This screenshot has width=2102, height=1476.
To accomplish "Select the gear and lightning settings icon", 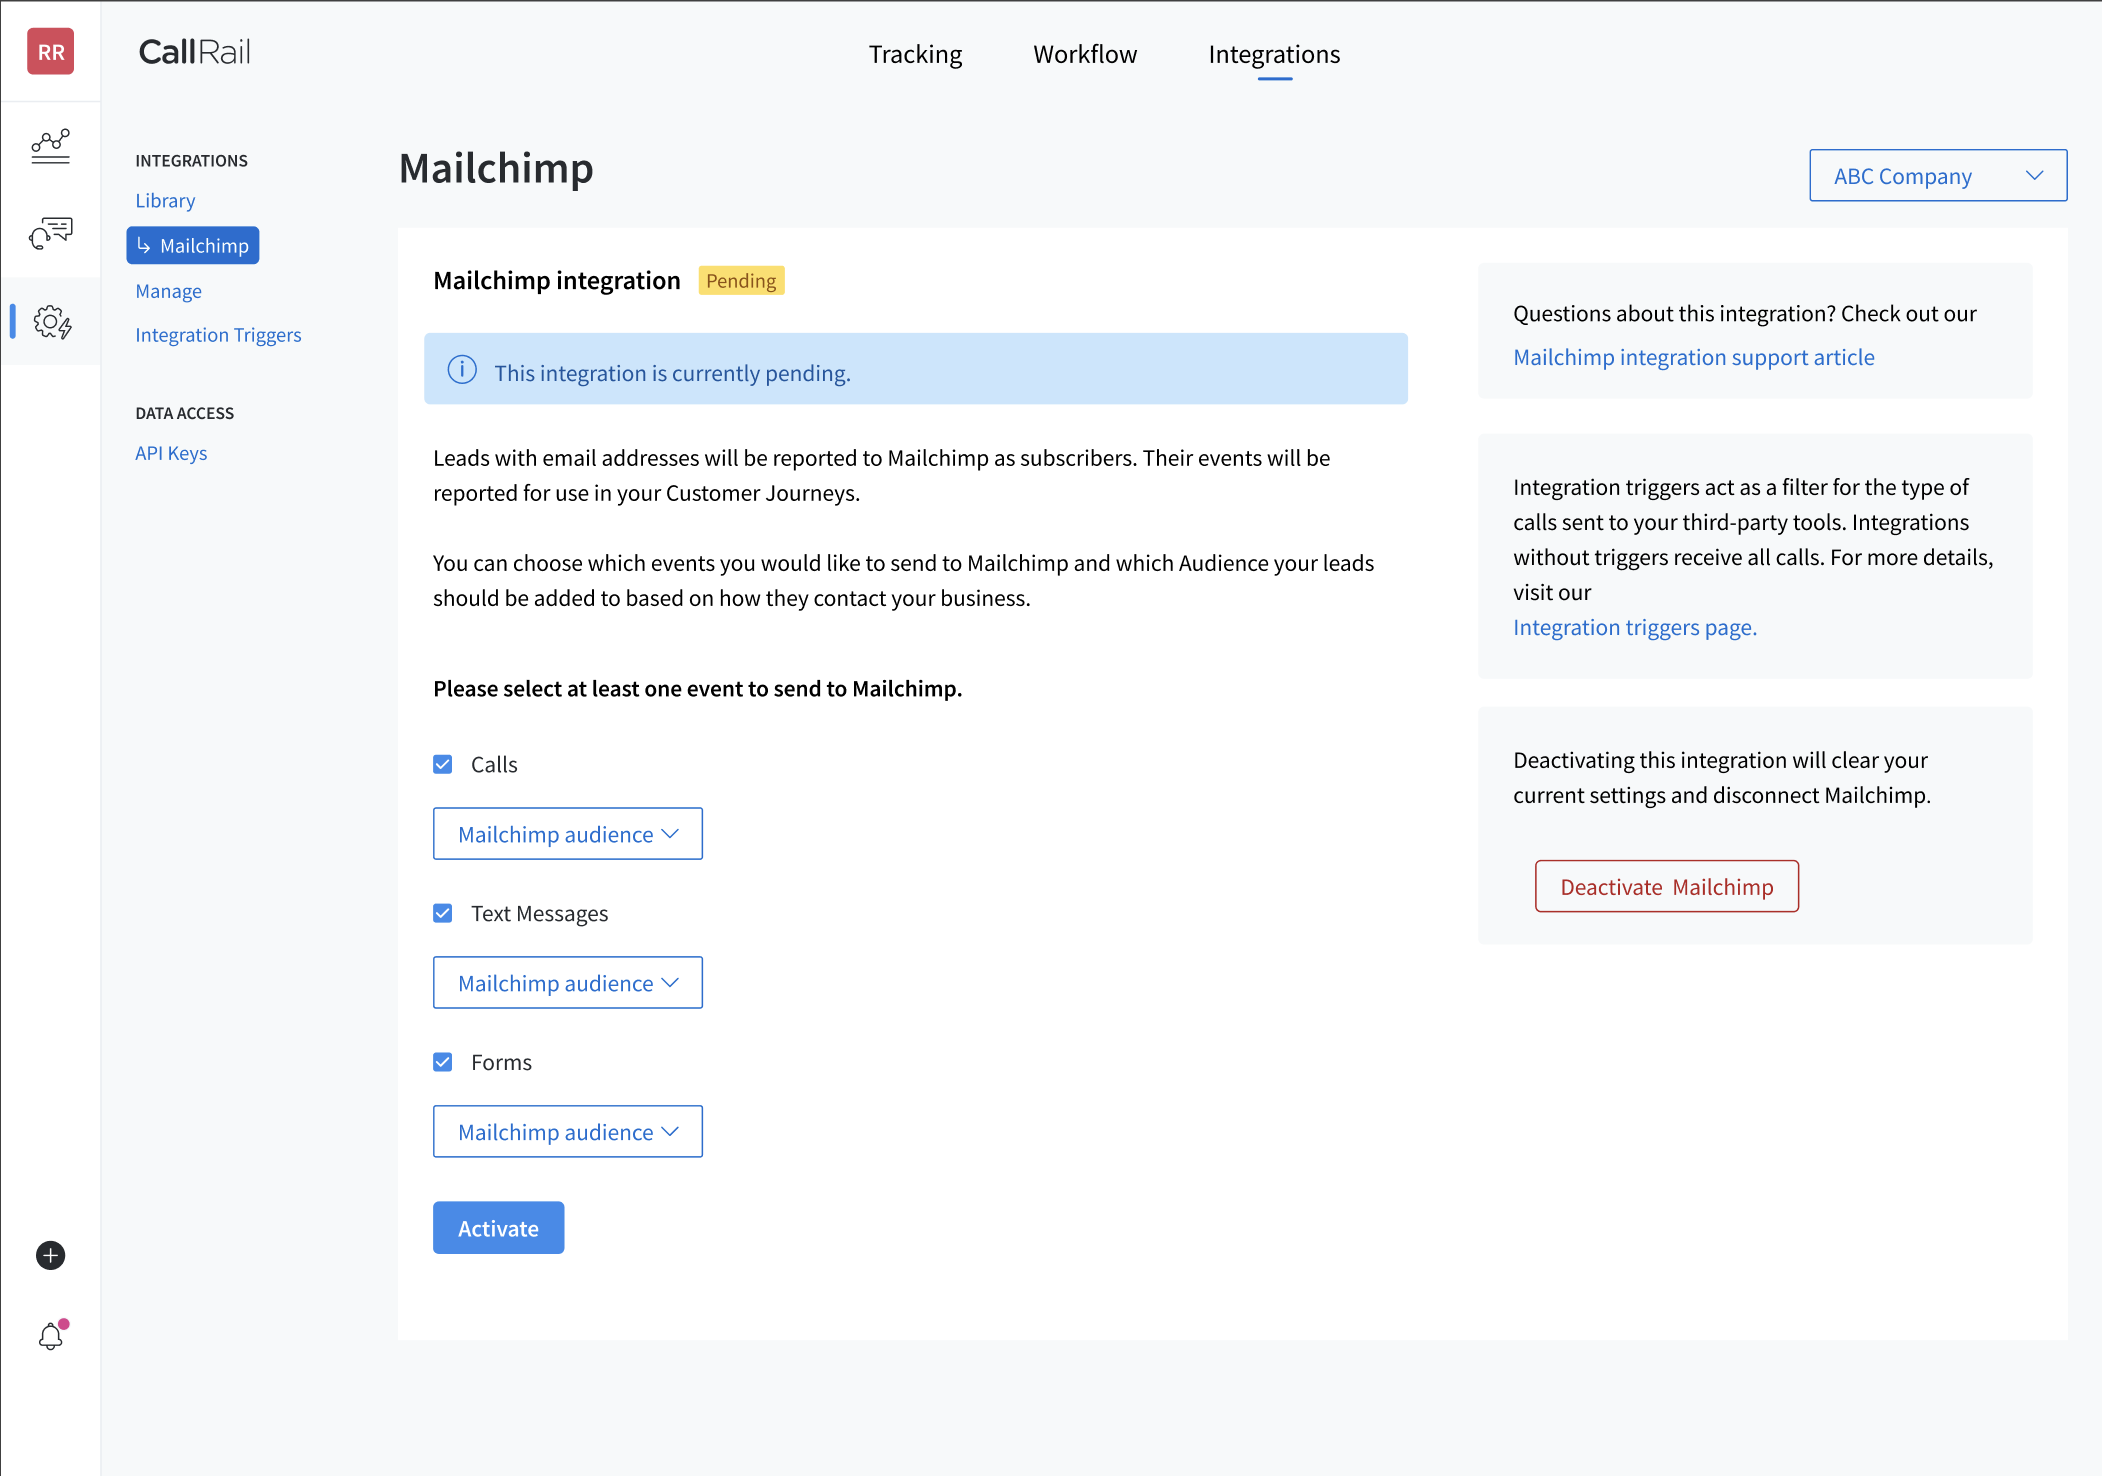I will [52, 322].
